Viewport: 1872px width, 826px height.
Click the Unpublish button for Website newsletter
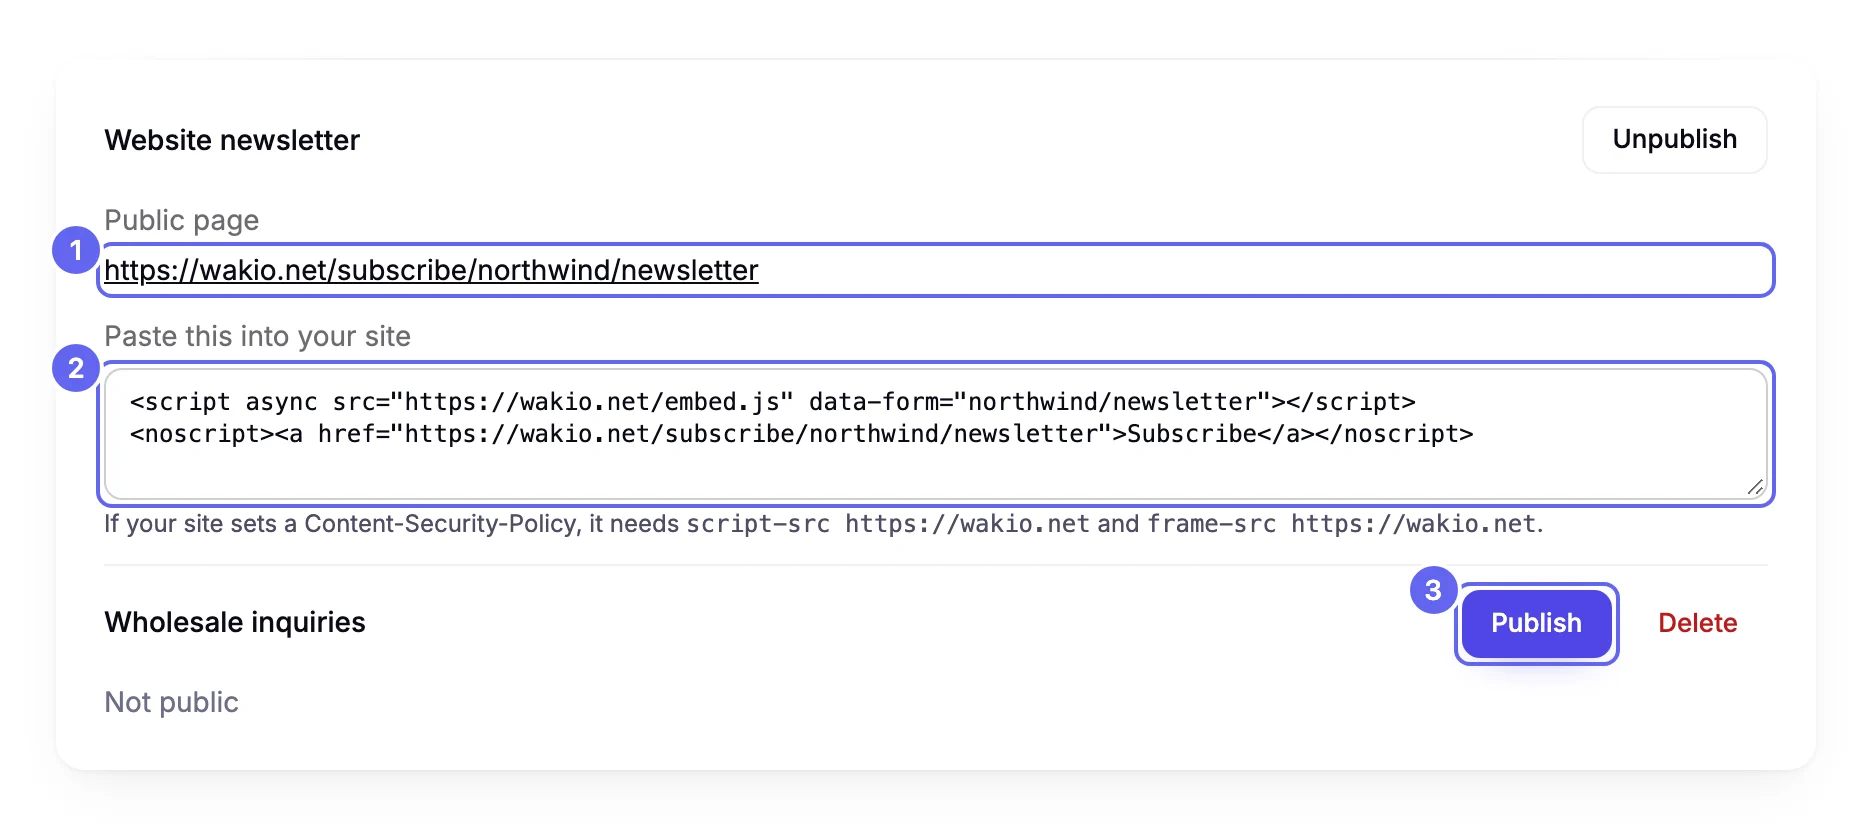click(x=1674, y=140)
